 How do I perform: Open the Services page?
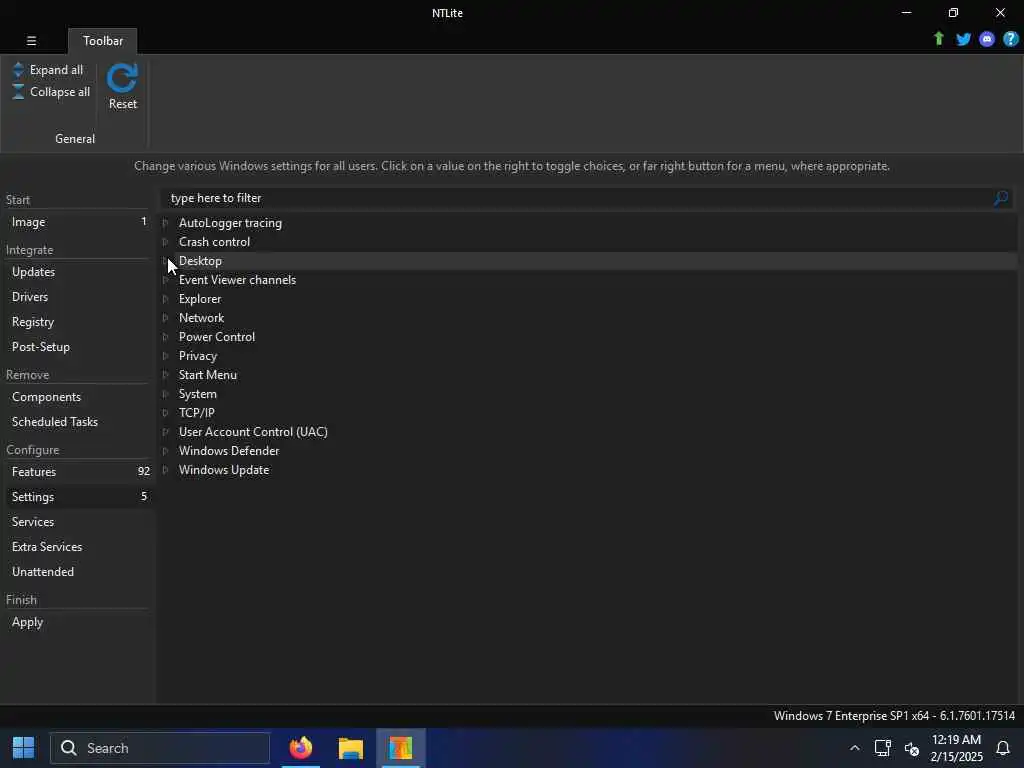(78, 522)
